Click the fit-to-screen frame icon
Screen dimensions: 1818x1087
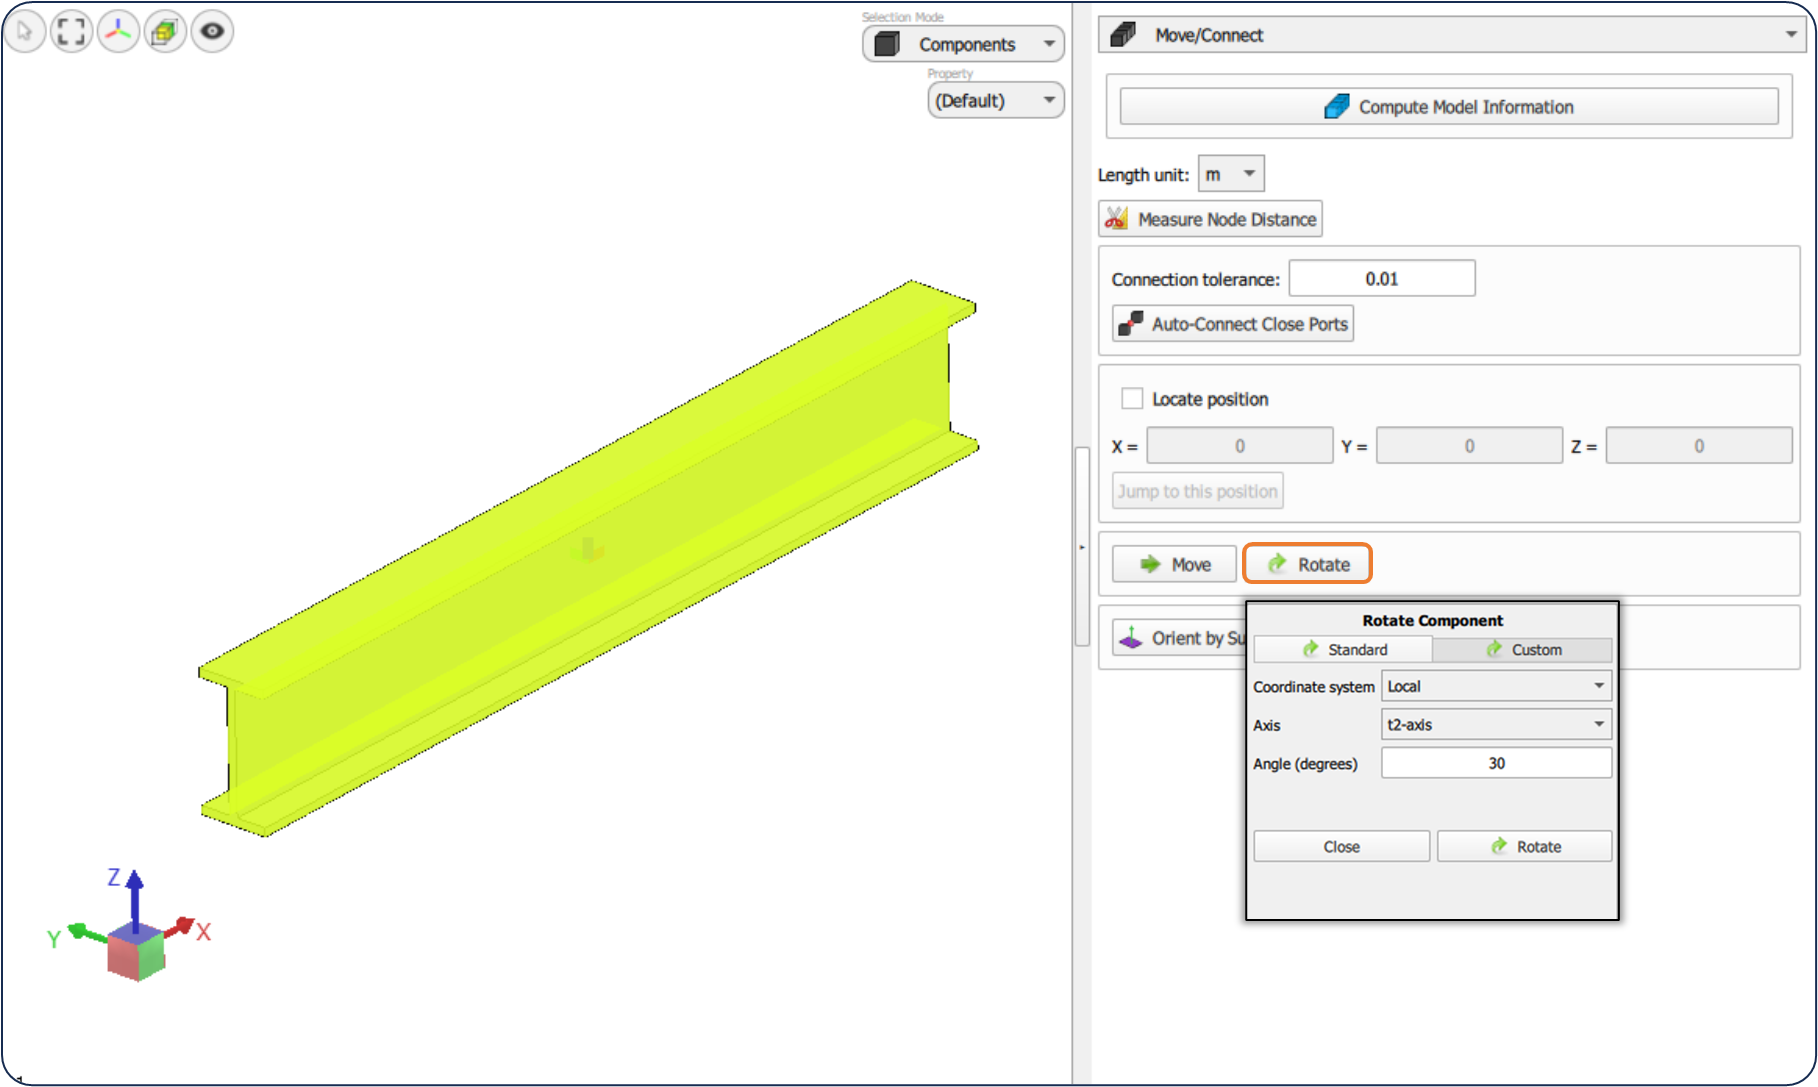[71, 32]
